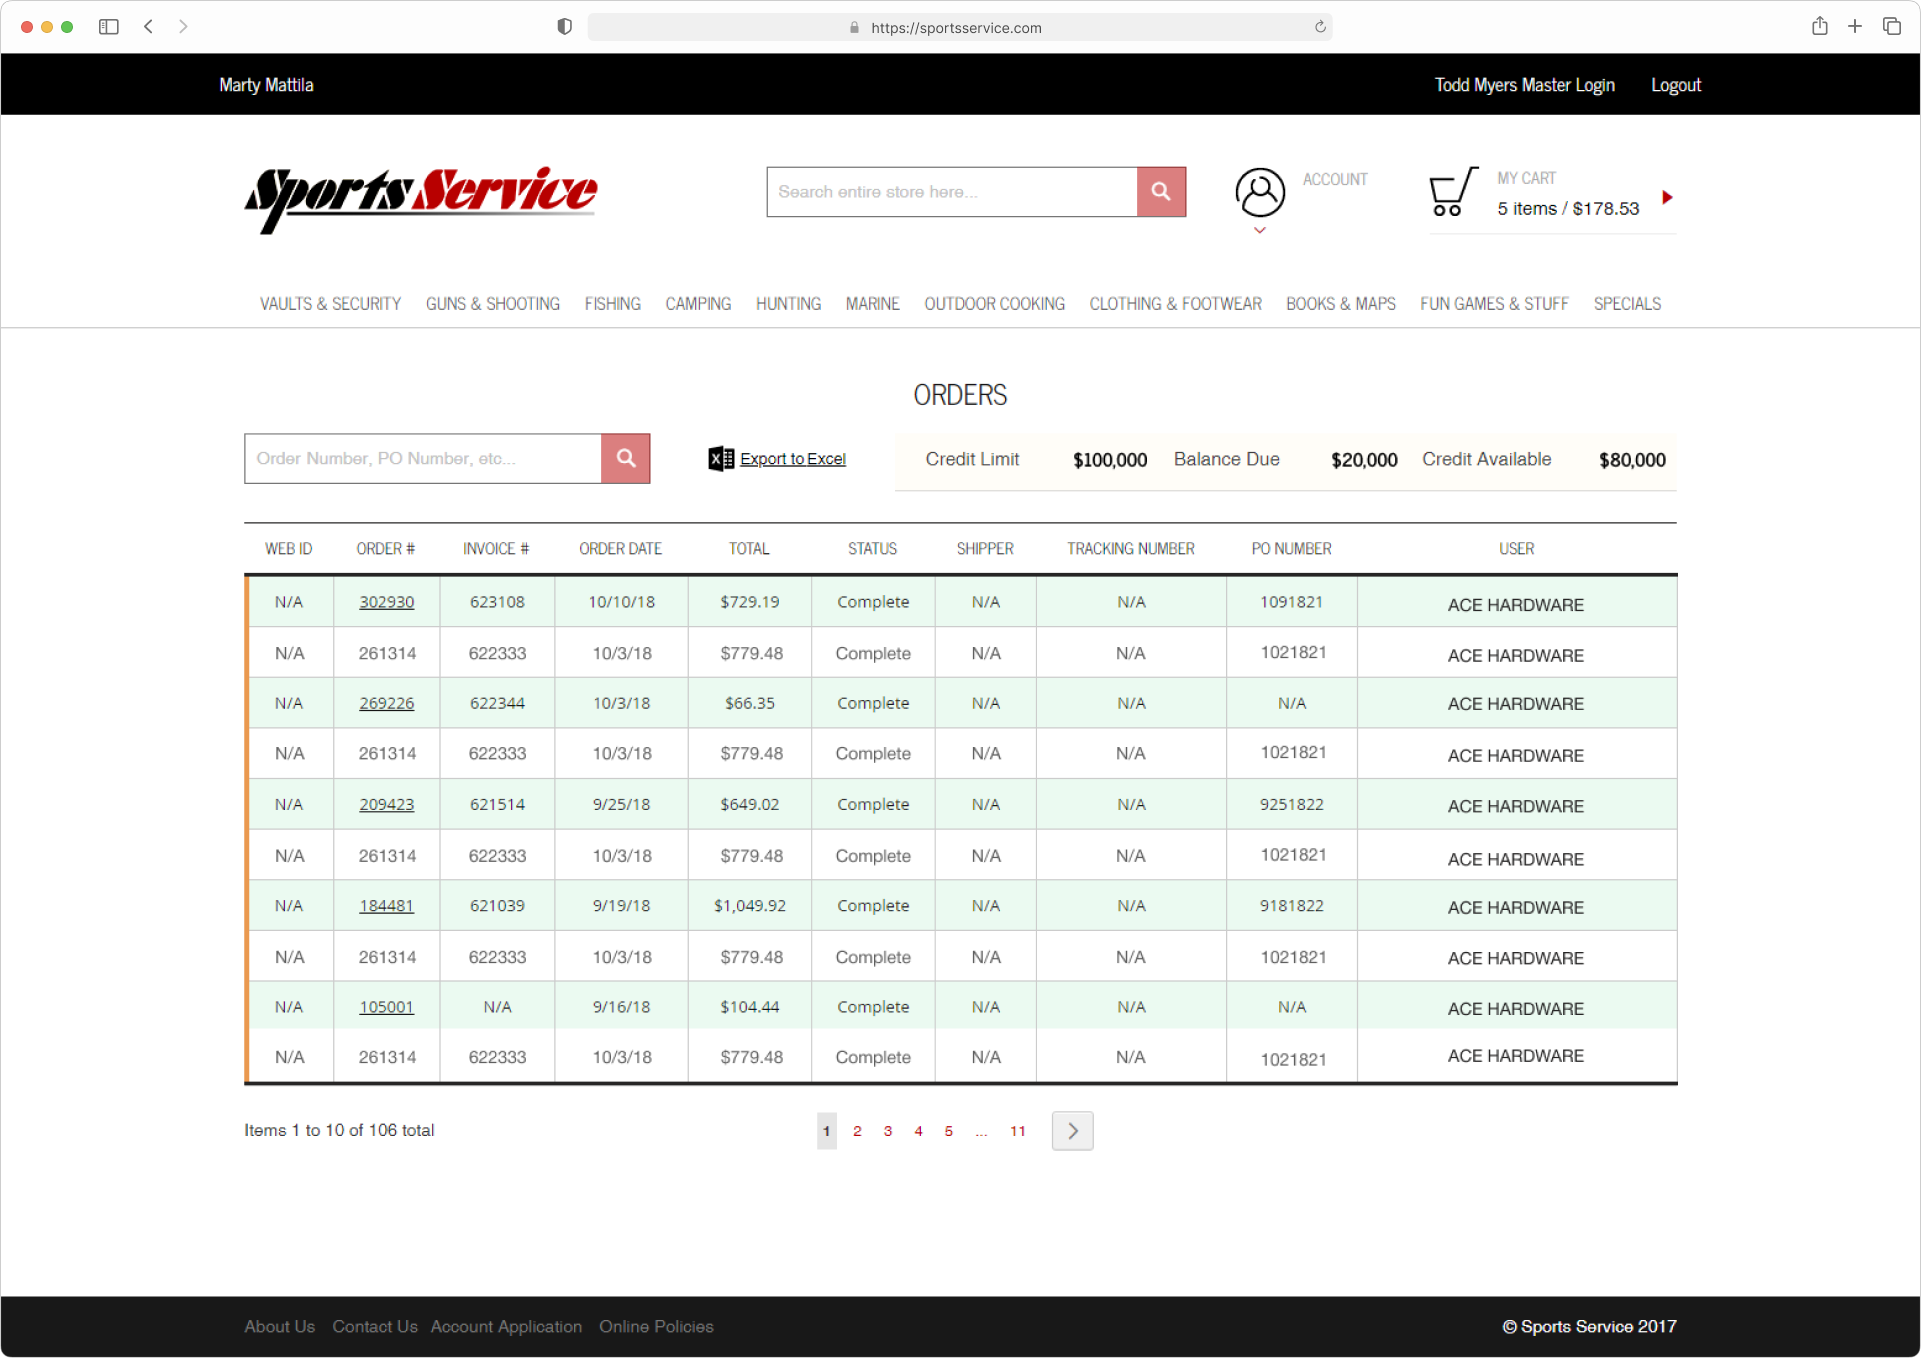Open the Contact Us footer link
Image resolution: width=1921 pixels, height=1358 pixels.
tap(374, 1326)
